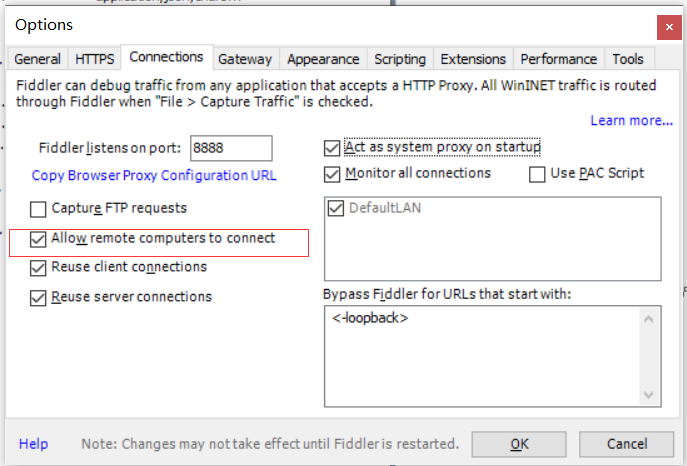The image size is (687, 466).
Task: Uncheck Reuse server connections
Action: [x=38, y=298]
